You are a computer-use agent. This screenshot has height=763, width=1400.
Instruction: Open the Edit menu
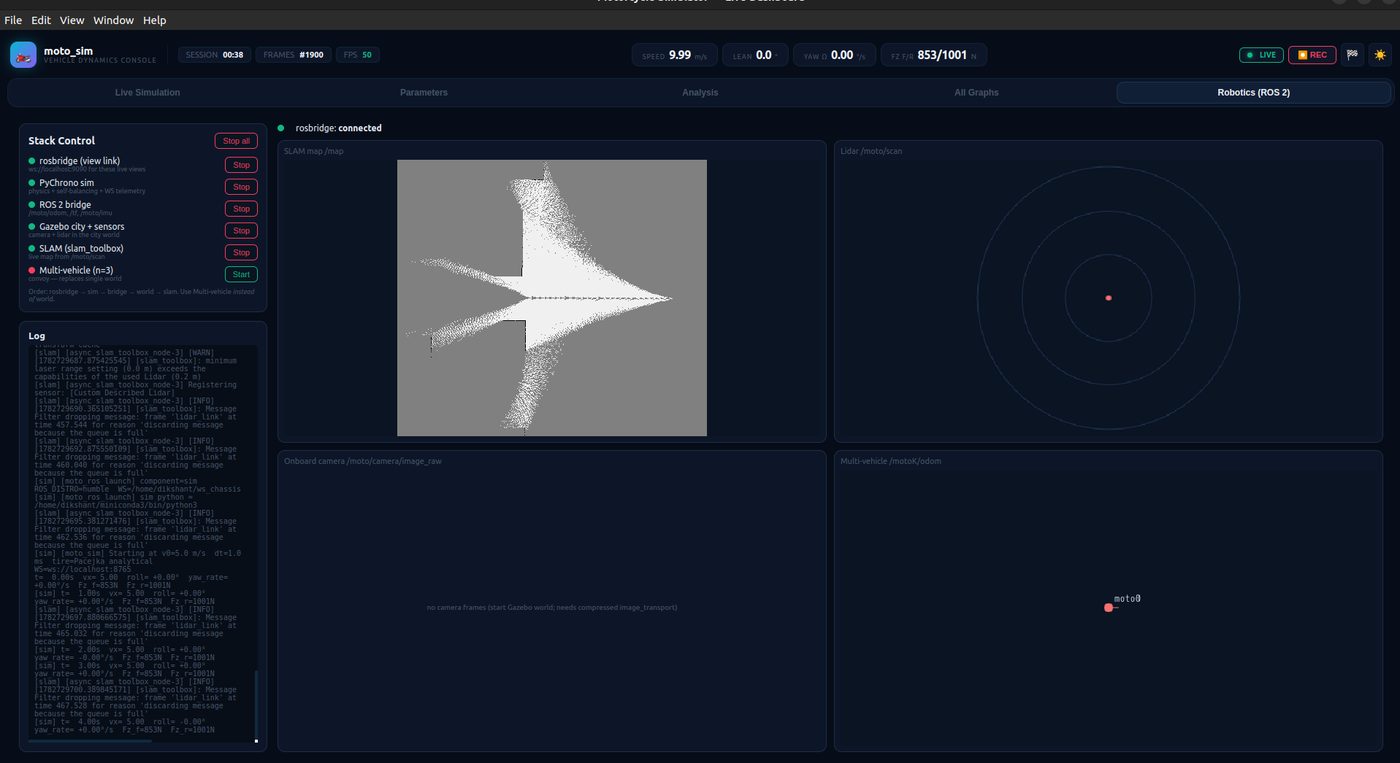point(41,20)
